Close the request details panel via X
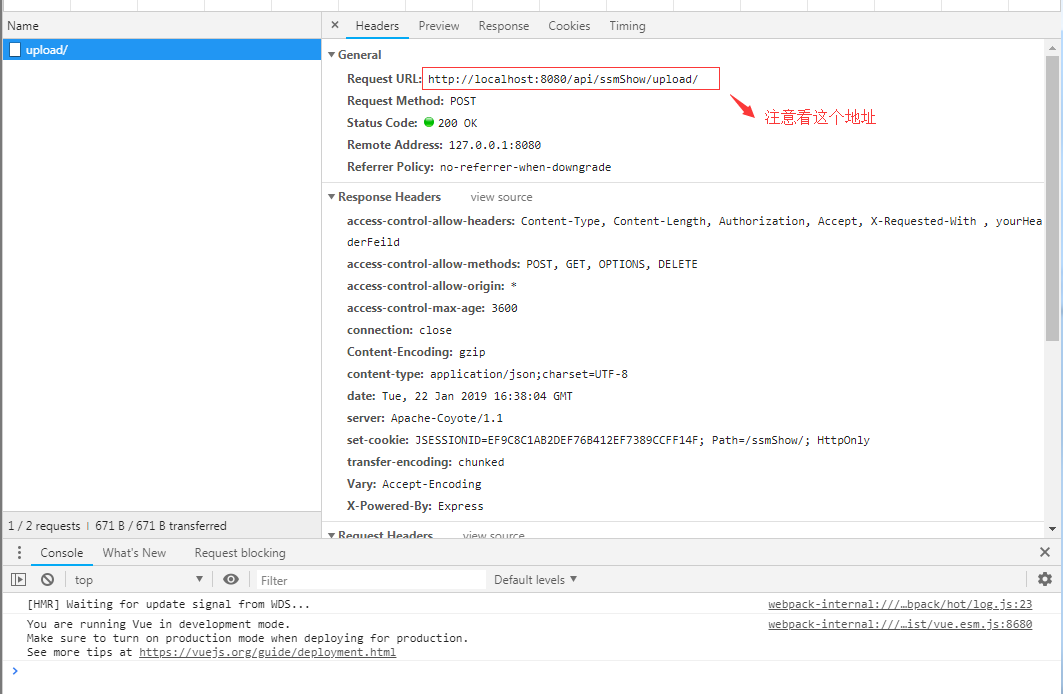Viewport: 1063px width, 694px height. click(334, 24)
